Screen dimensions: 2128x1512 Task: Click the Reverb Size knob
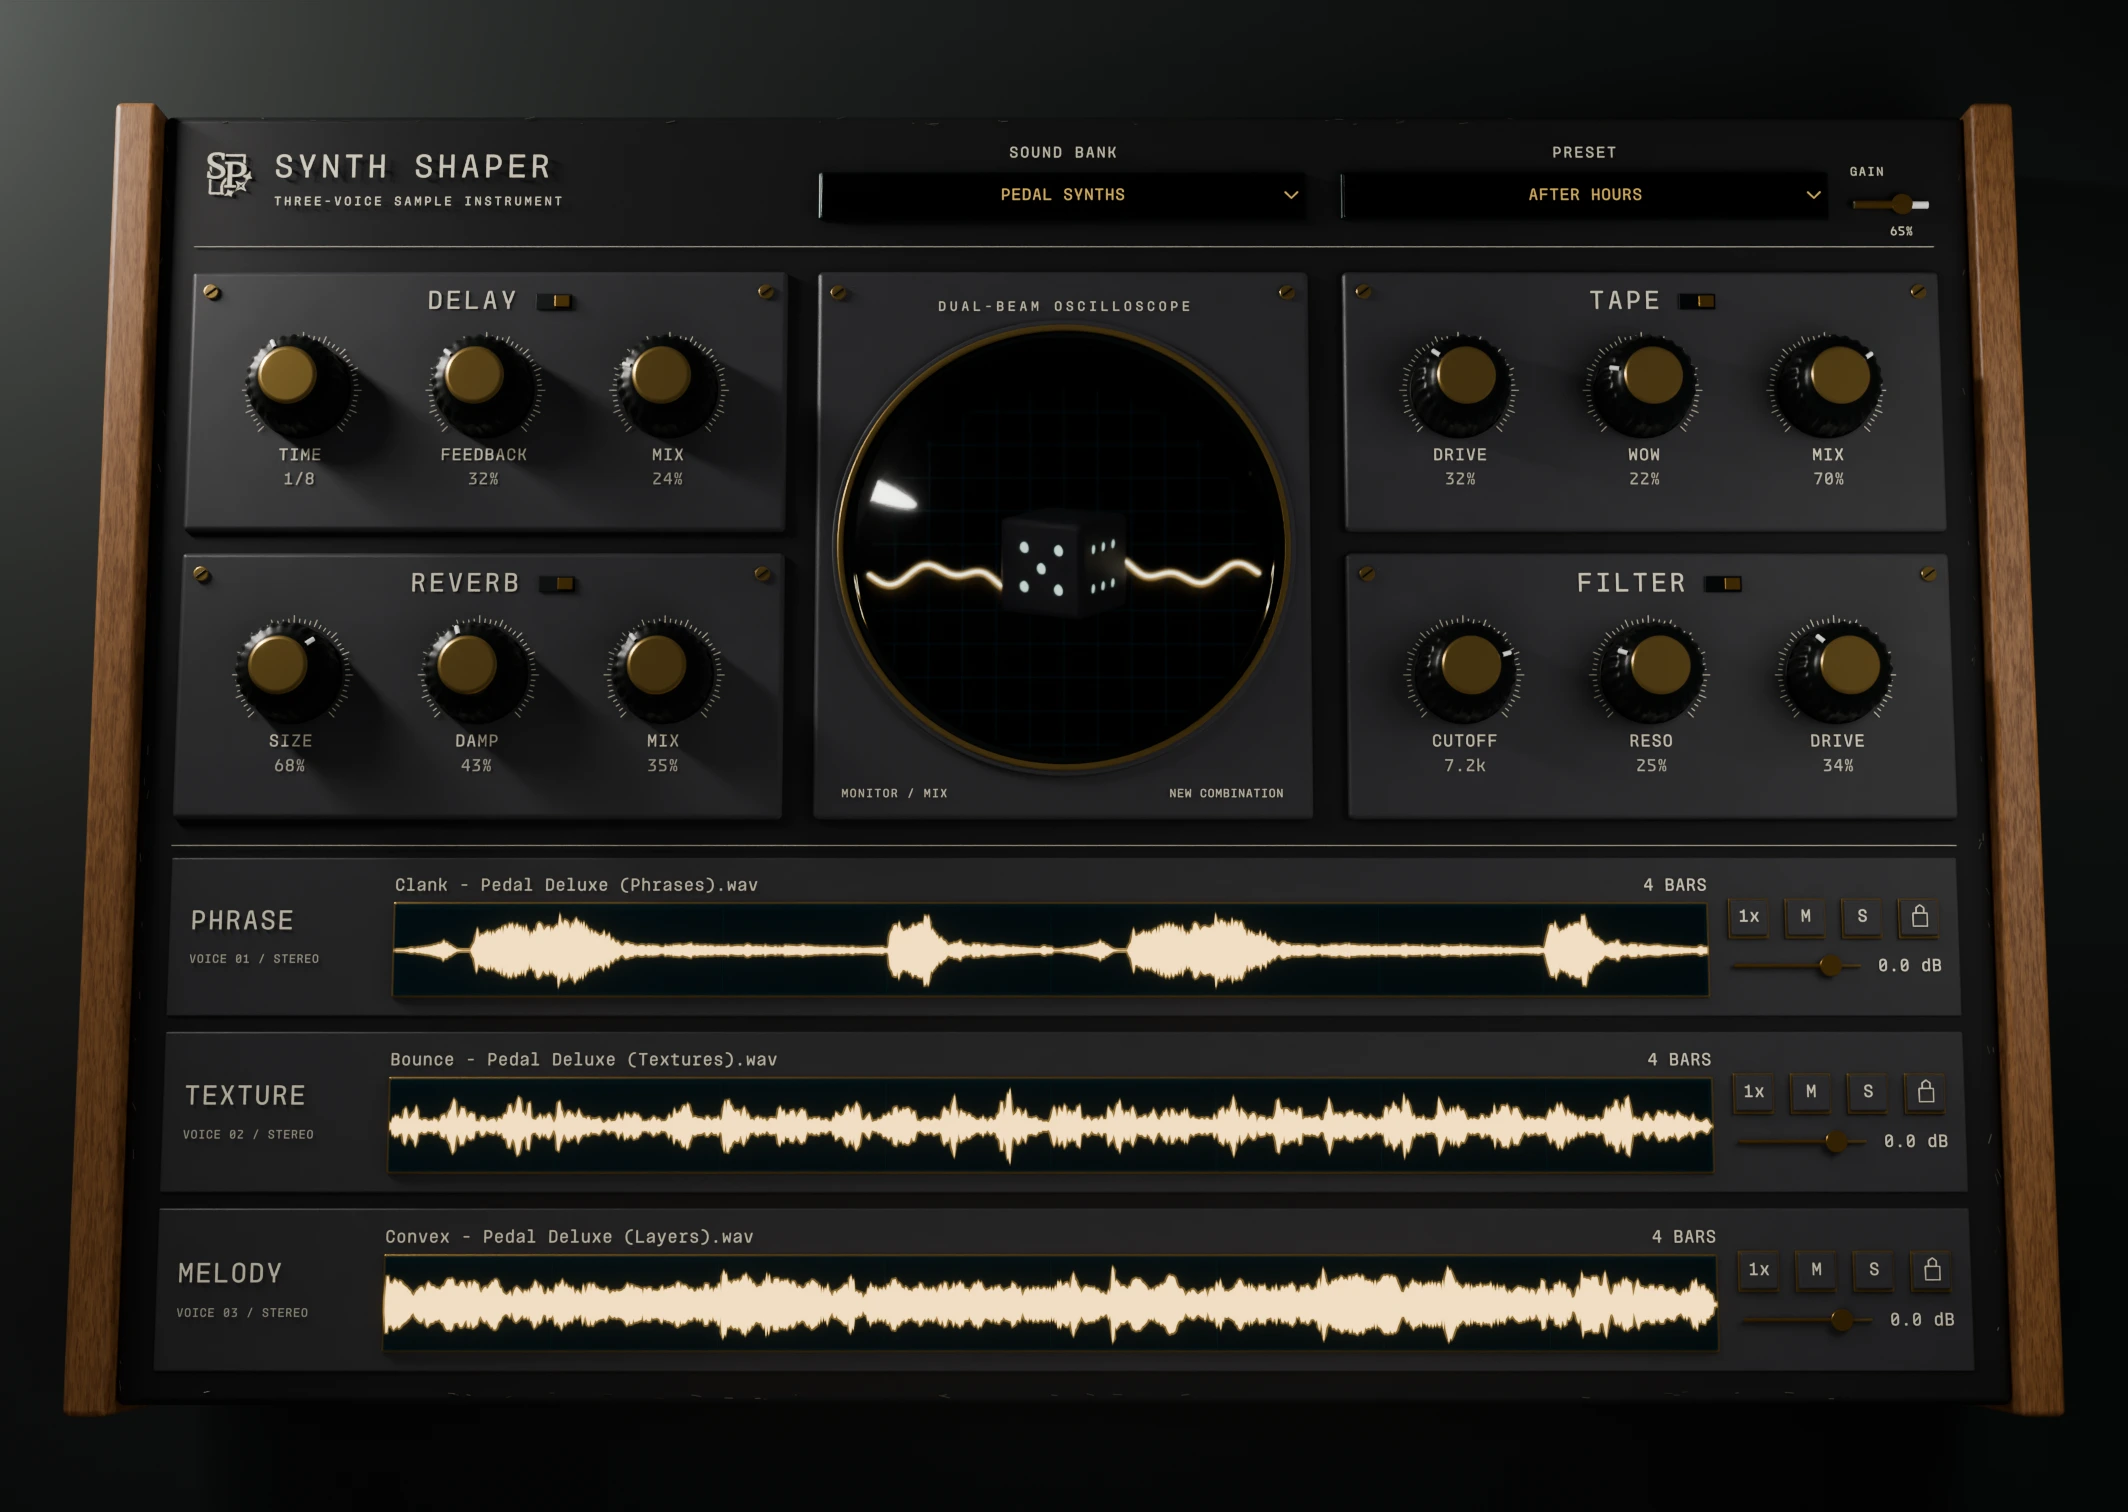pyautogui.click(x=290, y=671)
